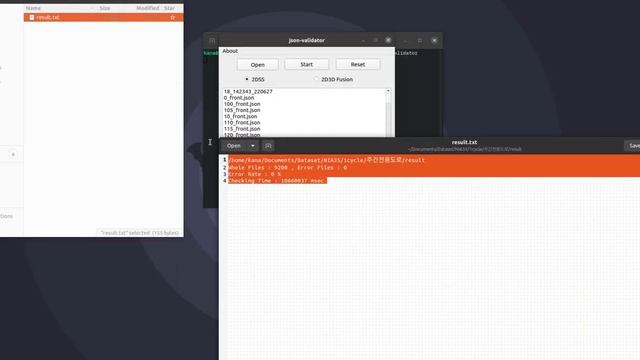Click the Checking Time line in editor
Viewport: 640px width, 360px height.
277,180
